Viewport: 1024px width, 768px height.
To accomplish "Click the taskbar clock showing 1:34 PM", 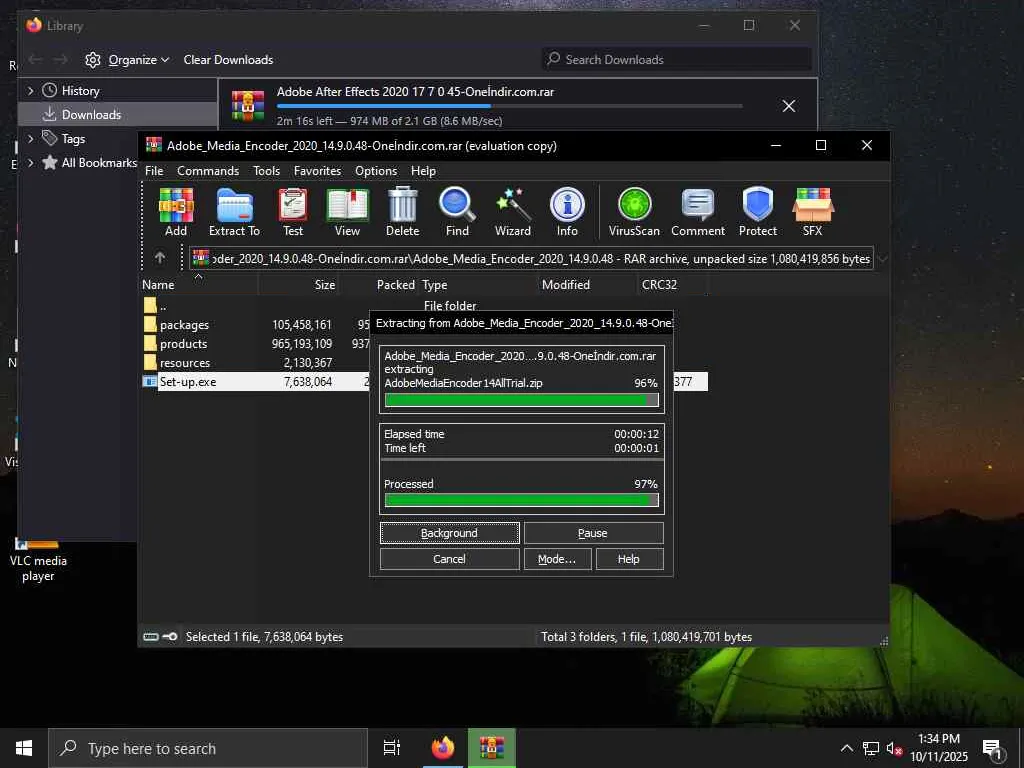I will pyautogui.click(x=938, y=748).
